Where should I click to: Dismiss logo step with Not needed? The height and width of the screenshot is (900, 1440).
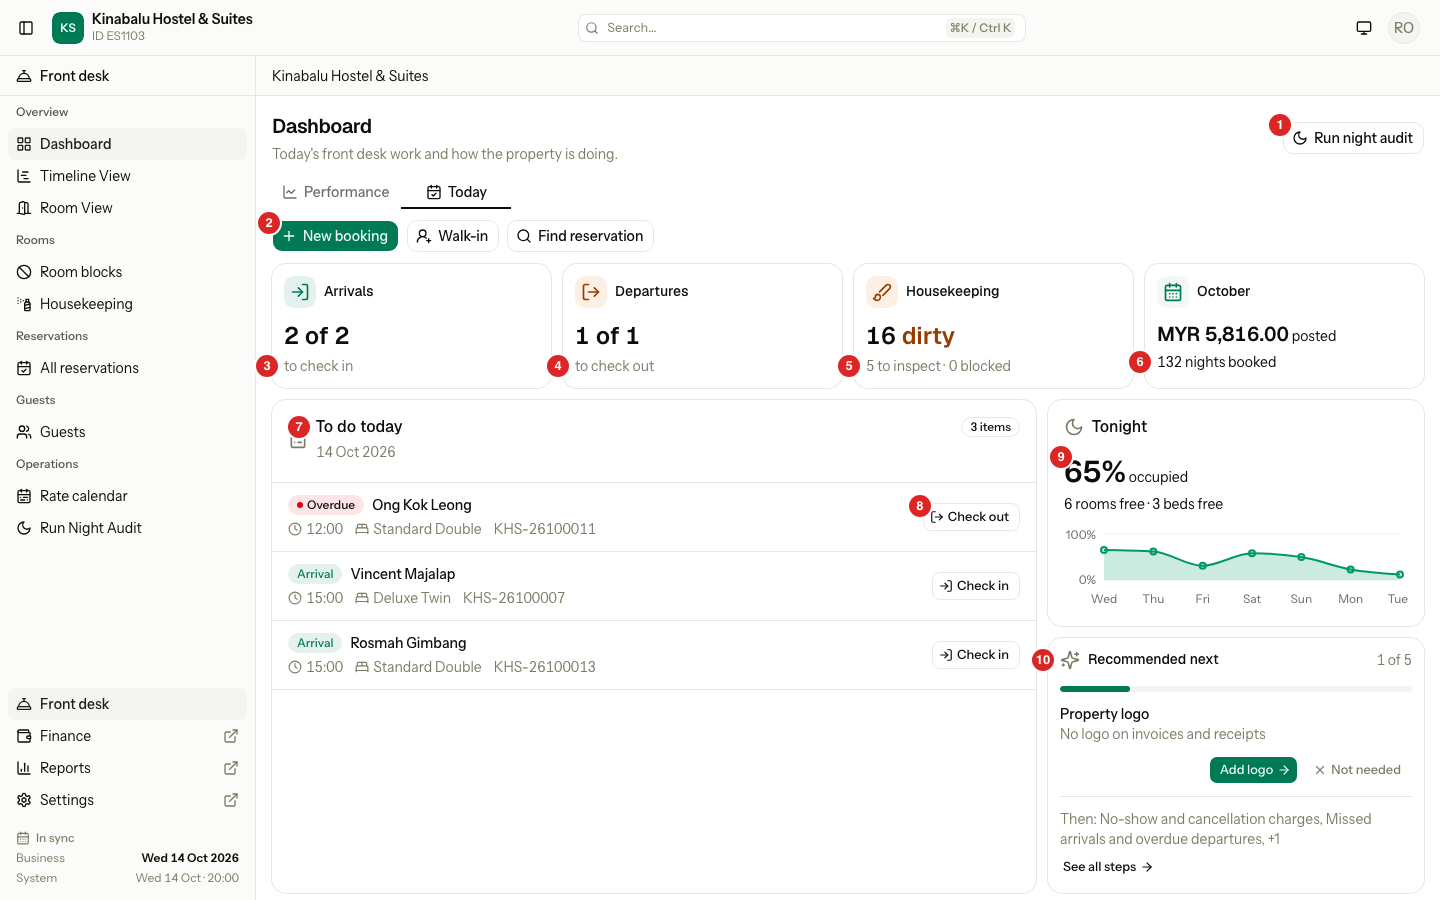tap(1357, 770)
